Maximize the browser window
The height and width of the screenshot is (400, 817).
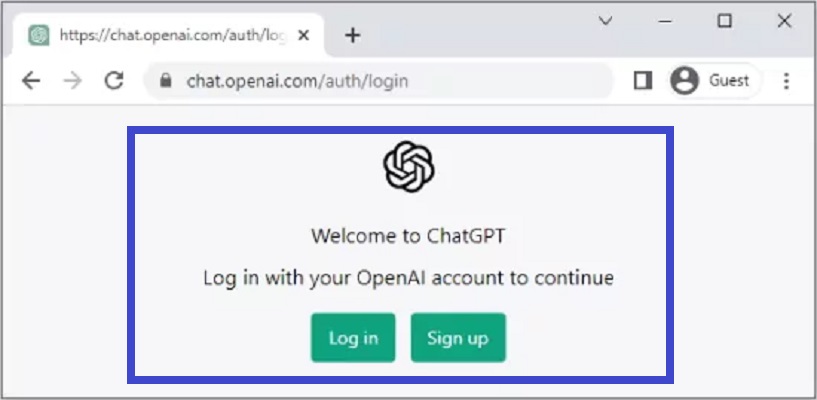coord(724,21)
